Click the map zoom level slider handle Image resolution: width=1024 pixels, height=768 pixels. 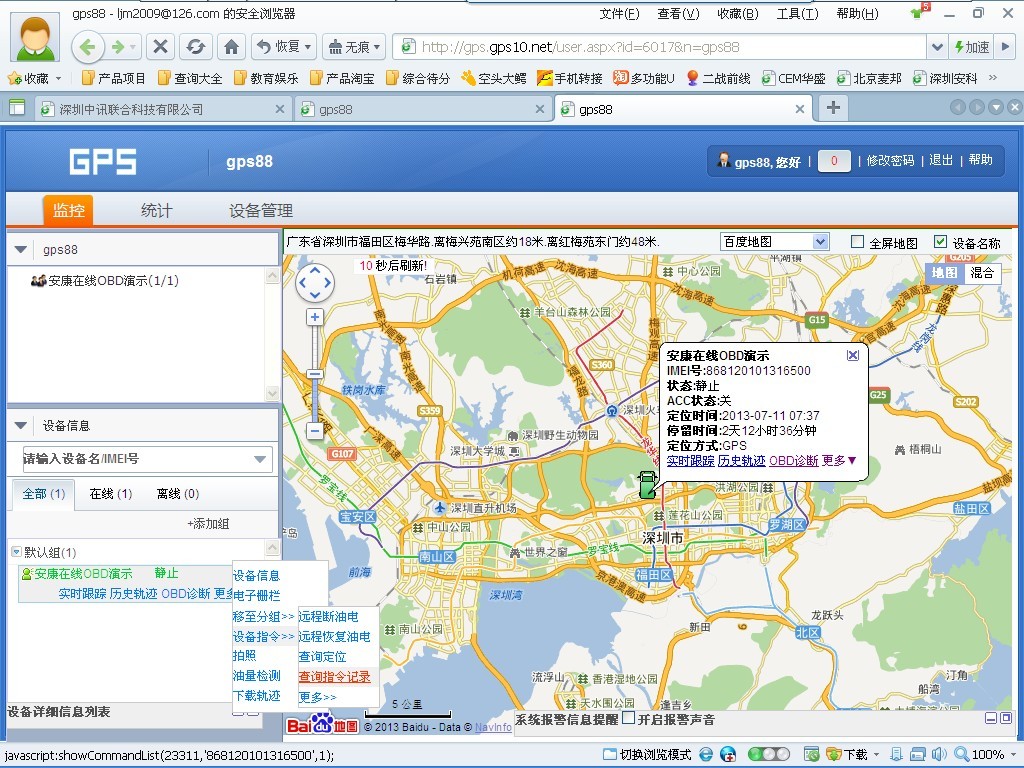(x=315, y=374)
